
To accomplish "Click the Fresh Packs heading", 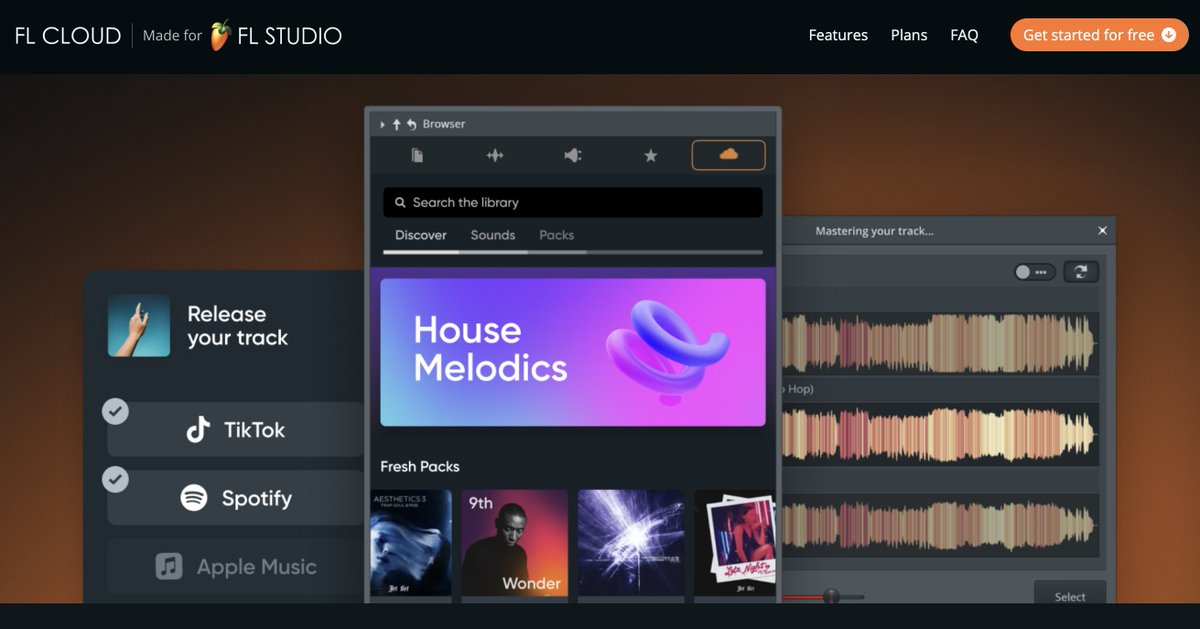I will point(420,467).
